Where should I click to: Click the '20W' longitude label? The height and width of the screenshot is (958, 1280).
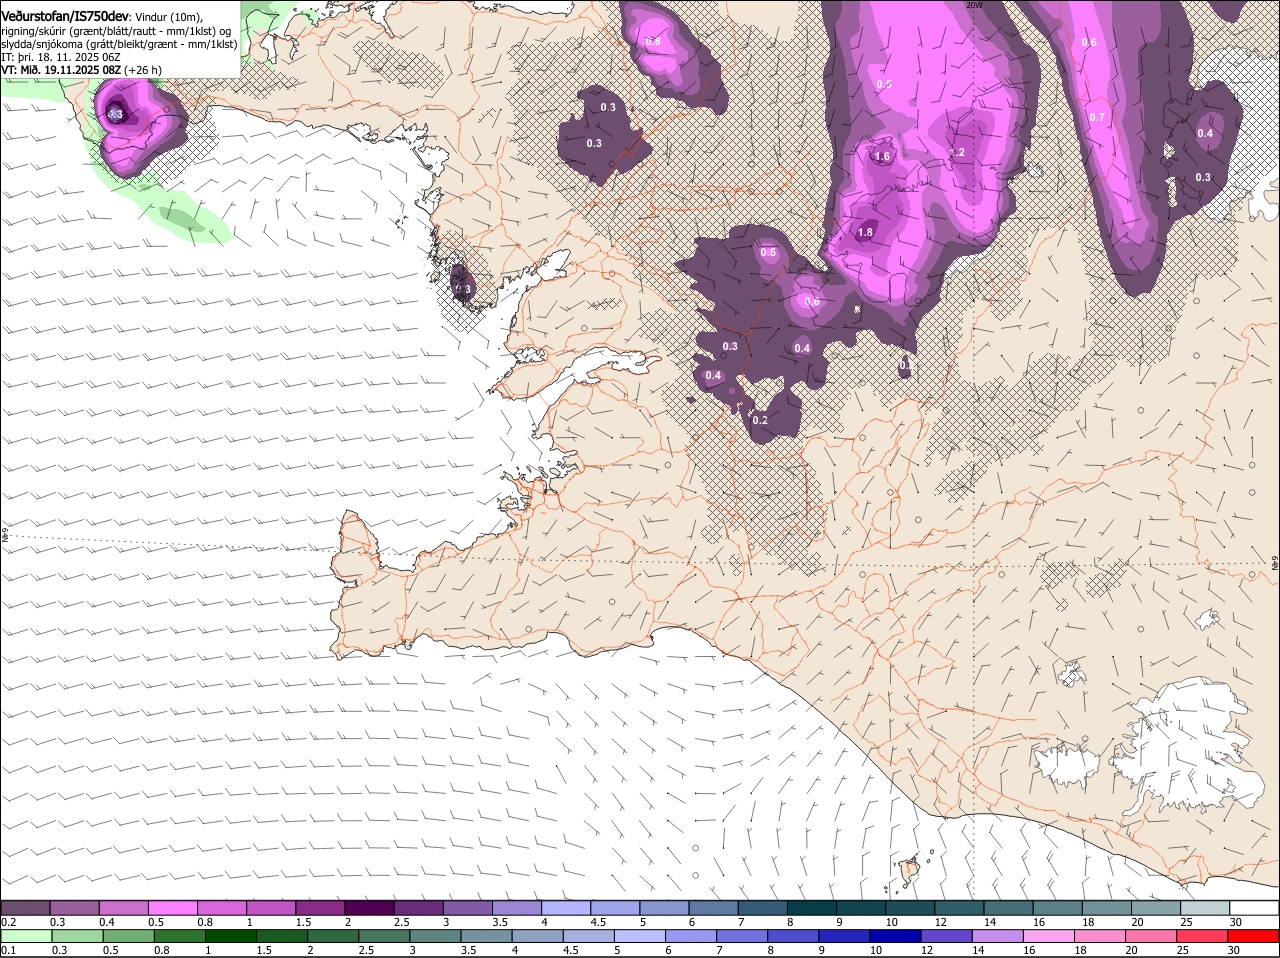974,5
